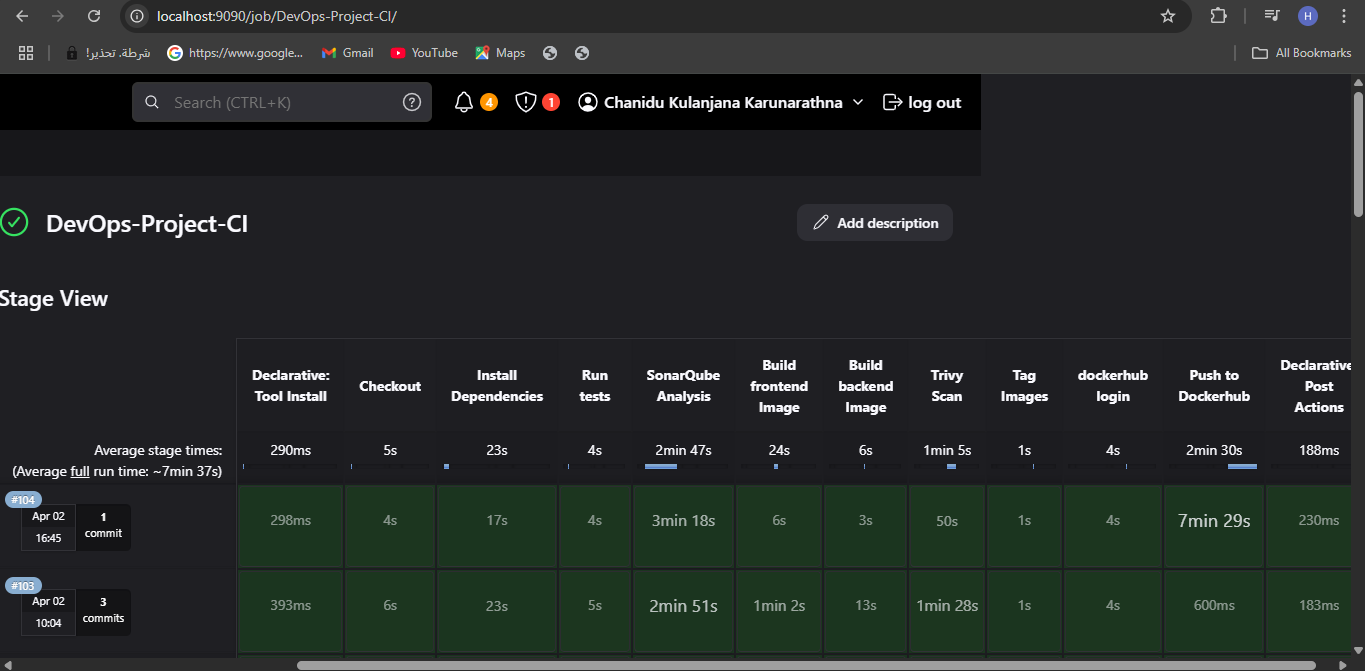The height and width of the screenshot is (671, 1365).
Task: Open the Google bookmark link
Action: coord(235,53)
